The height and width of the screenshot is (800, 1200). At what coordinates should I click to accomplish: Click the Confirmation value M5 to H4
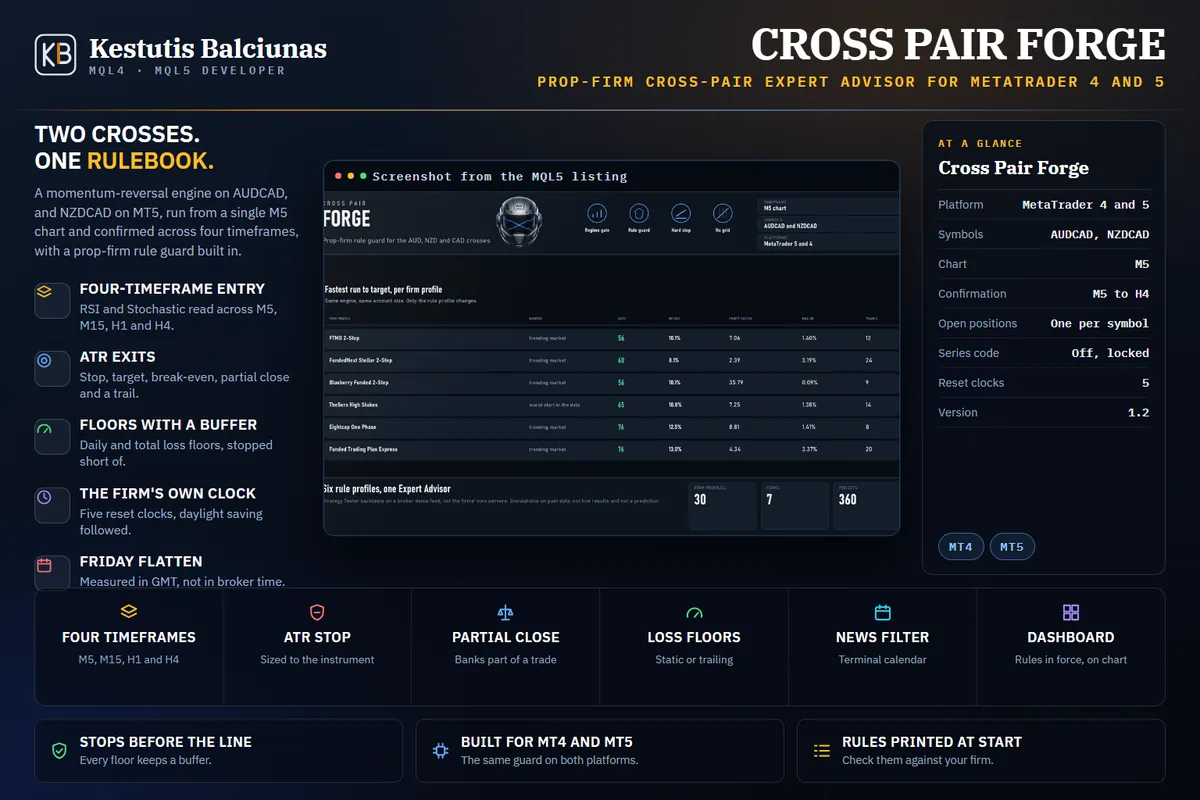click(x=1121, y=294)
